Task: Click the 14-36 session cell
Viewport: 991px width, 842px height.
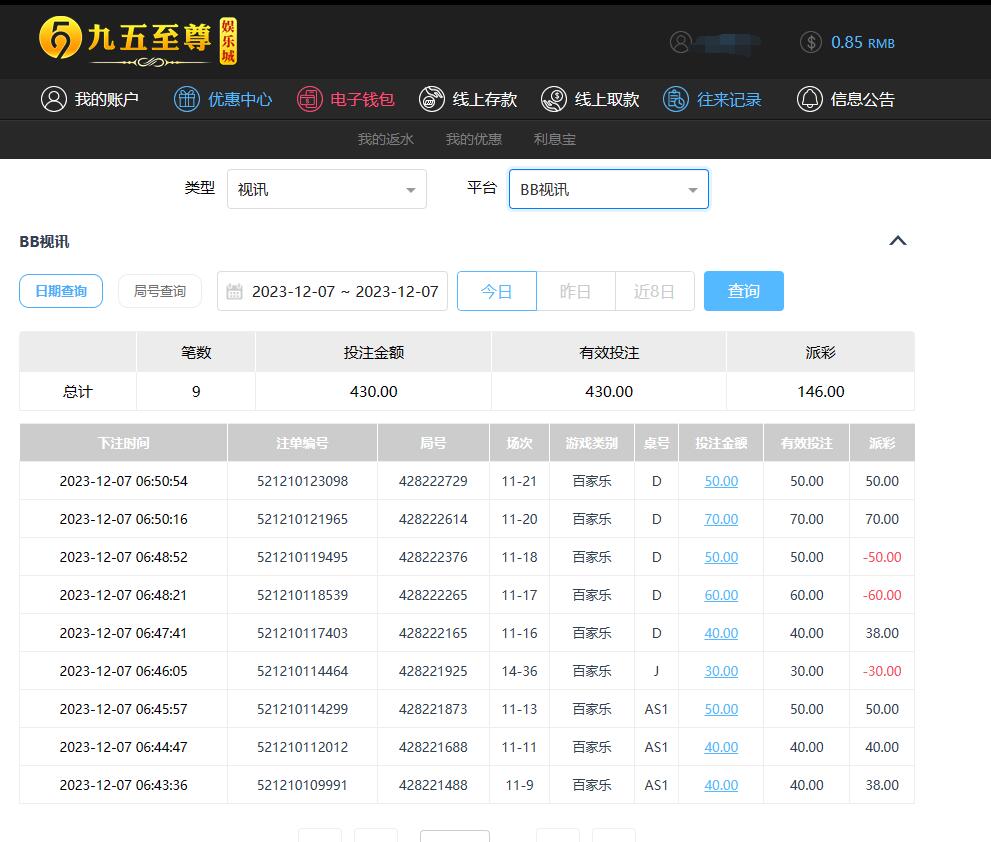Action: tap(519, 671)
